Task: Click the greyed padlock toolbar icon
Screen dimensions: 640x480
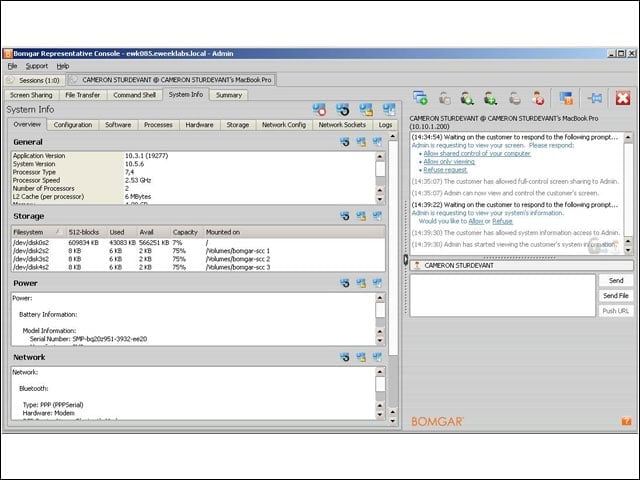Action: pyautogui.click(x=445, y=98)
